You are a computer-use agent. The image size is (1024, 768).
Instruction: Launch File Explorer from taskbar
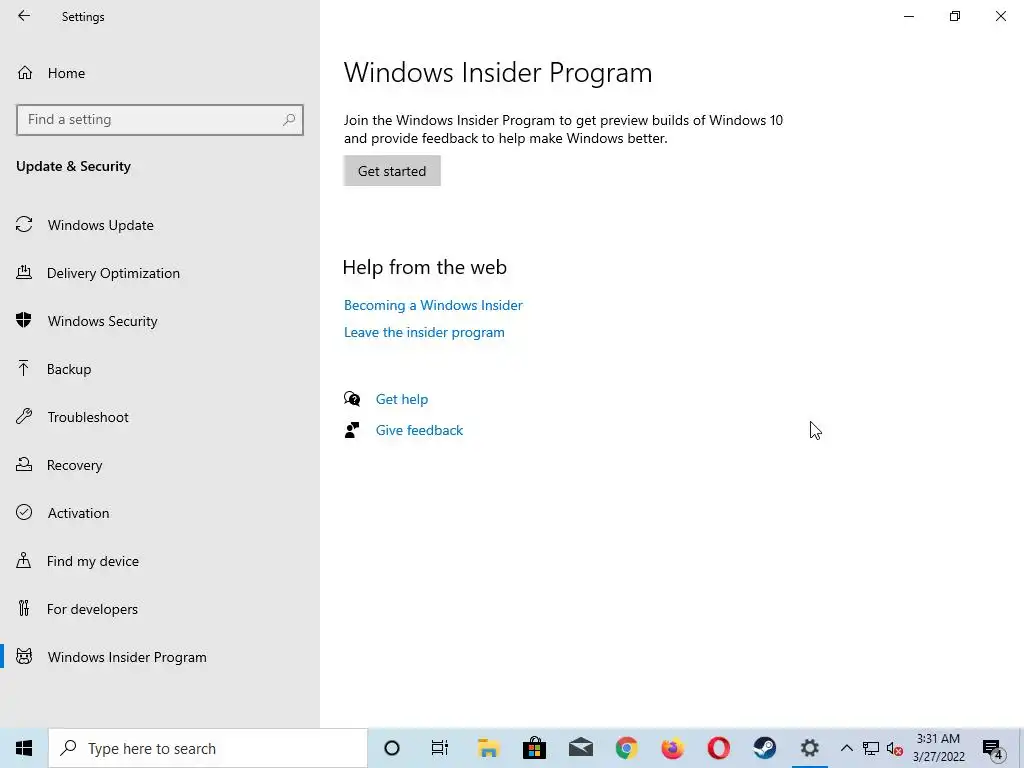coord(488,748)
